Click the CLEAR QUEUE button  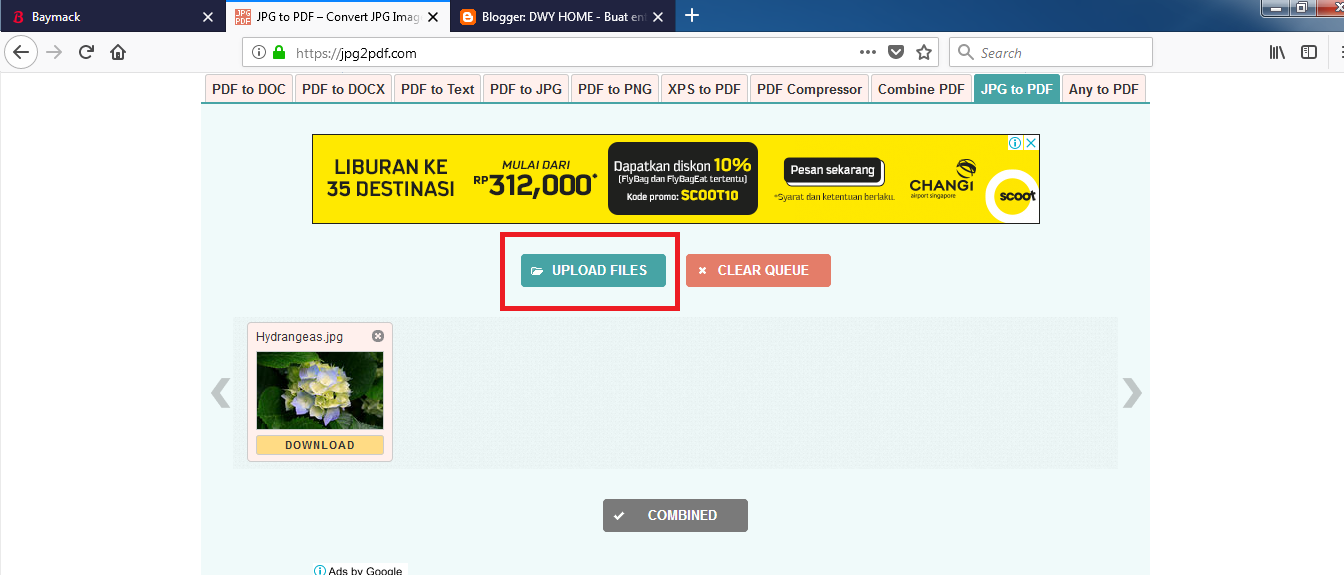pyautogui.click(x=758, y=270)
